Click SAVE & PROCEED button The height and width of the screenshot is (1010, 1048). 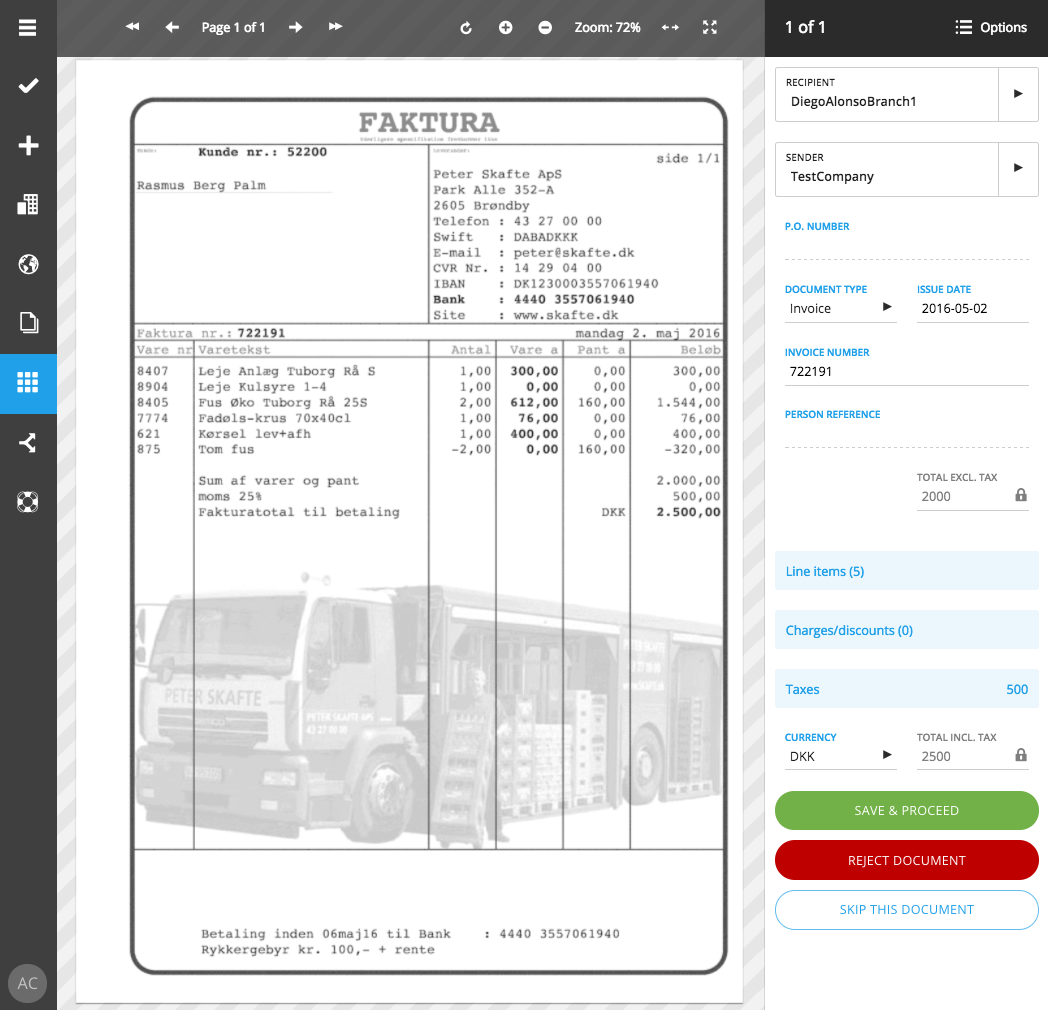pyautogui.click(x=906, y=810)
